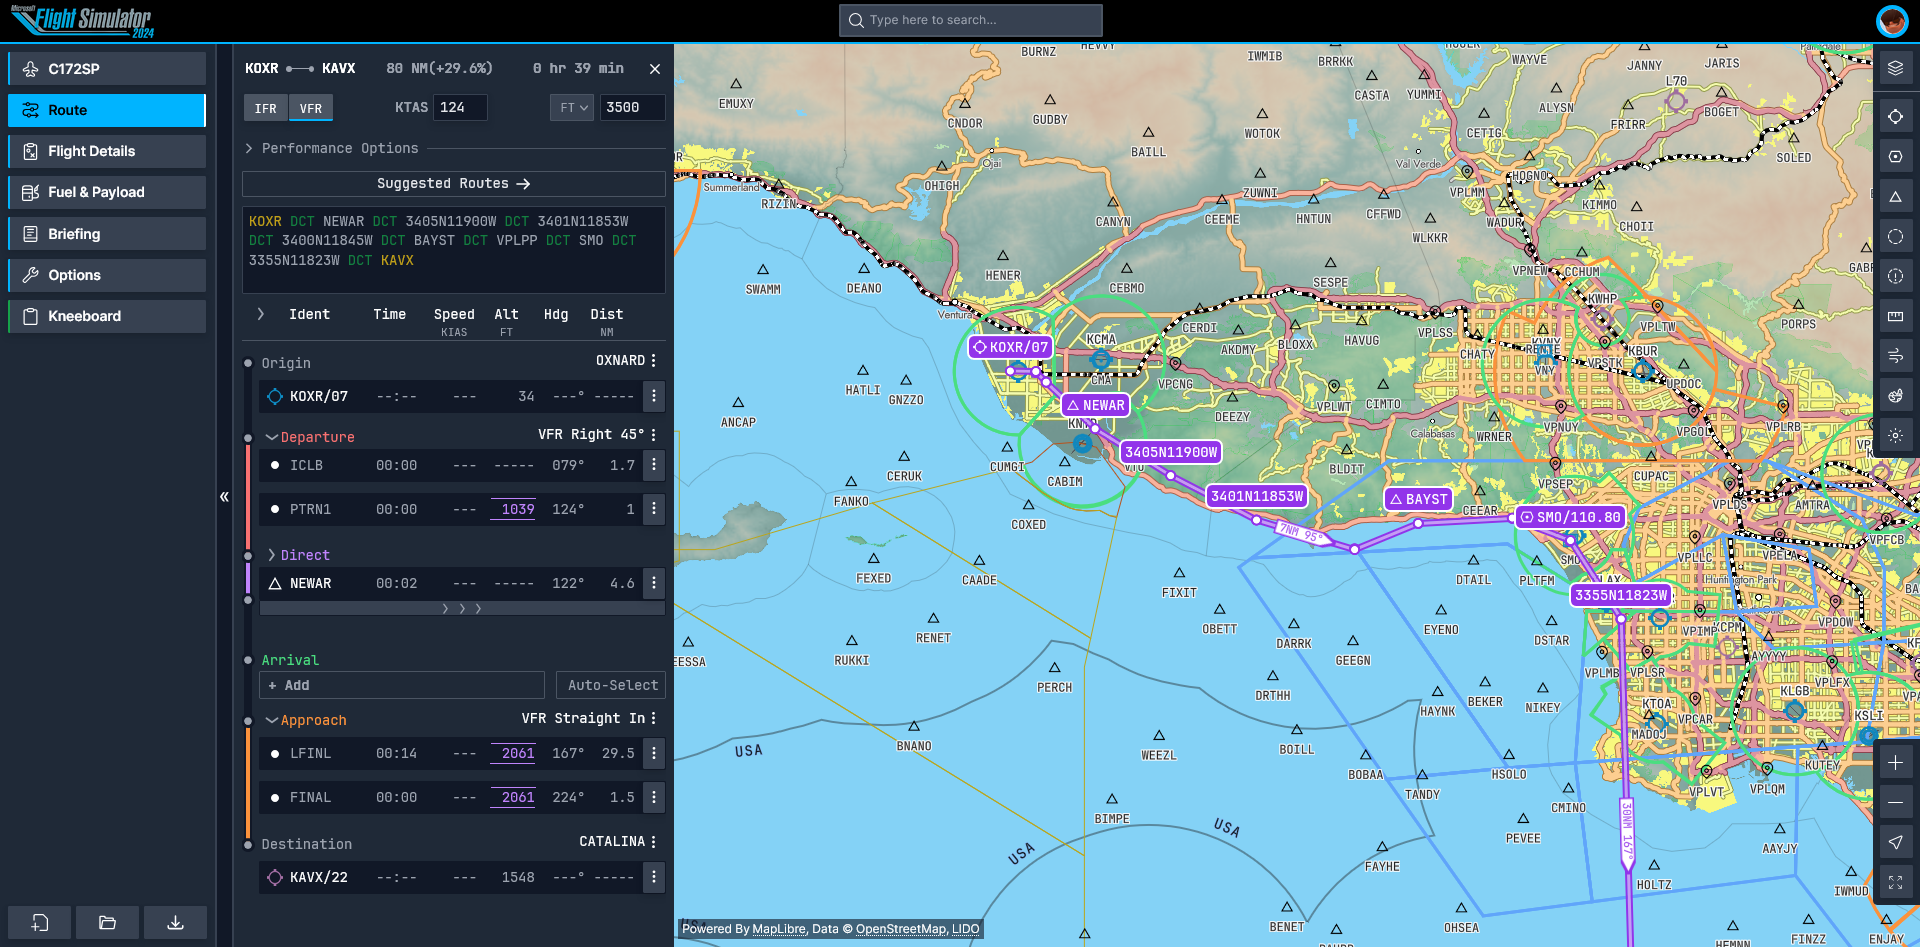1920x947 pixels.
Task: Go to the Kneeboard tab
Action: click(x=107, y=316)
